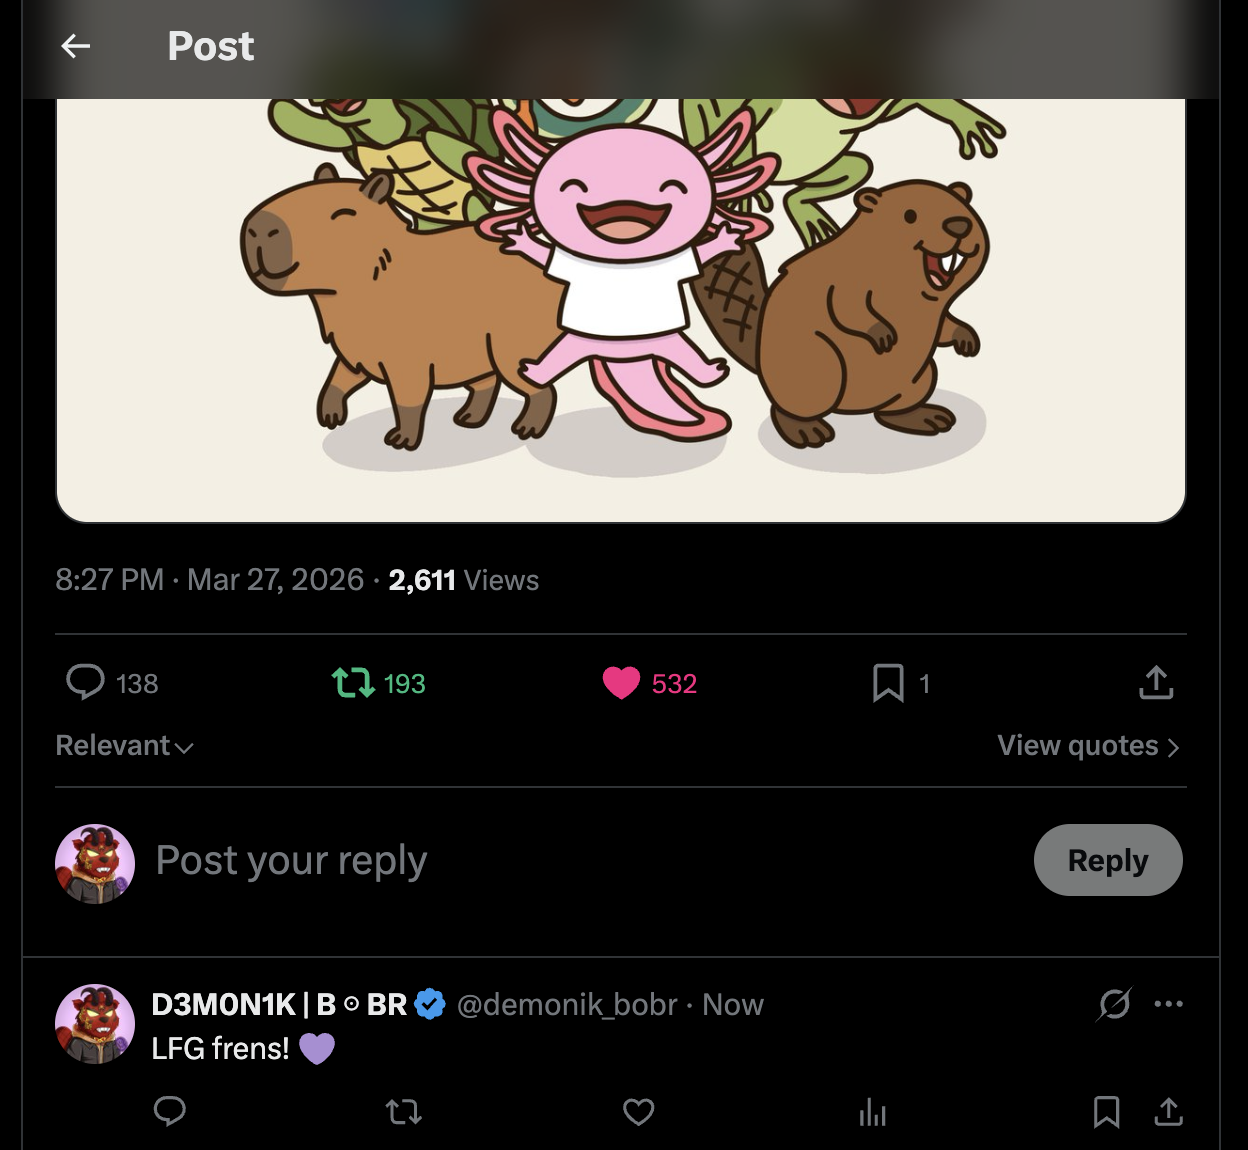This screenshot has height=1150, width=1248.
Task: Unlike the post with the pink heart
Action: point(621,683)
